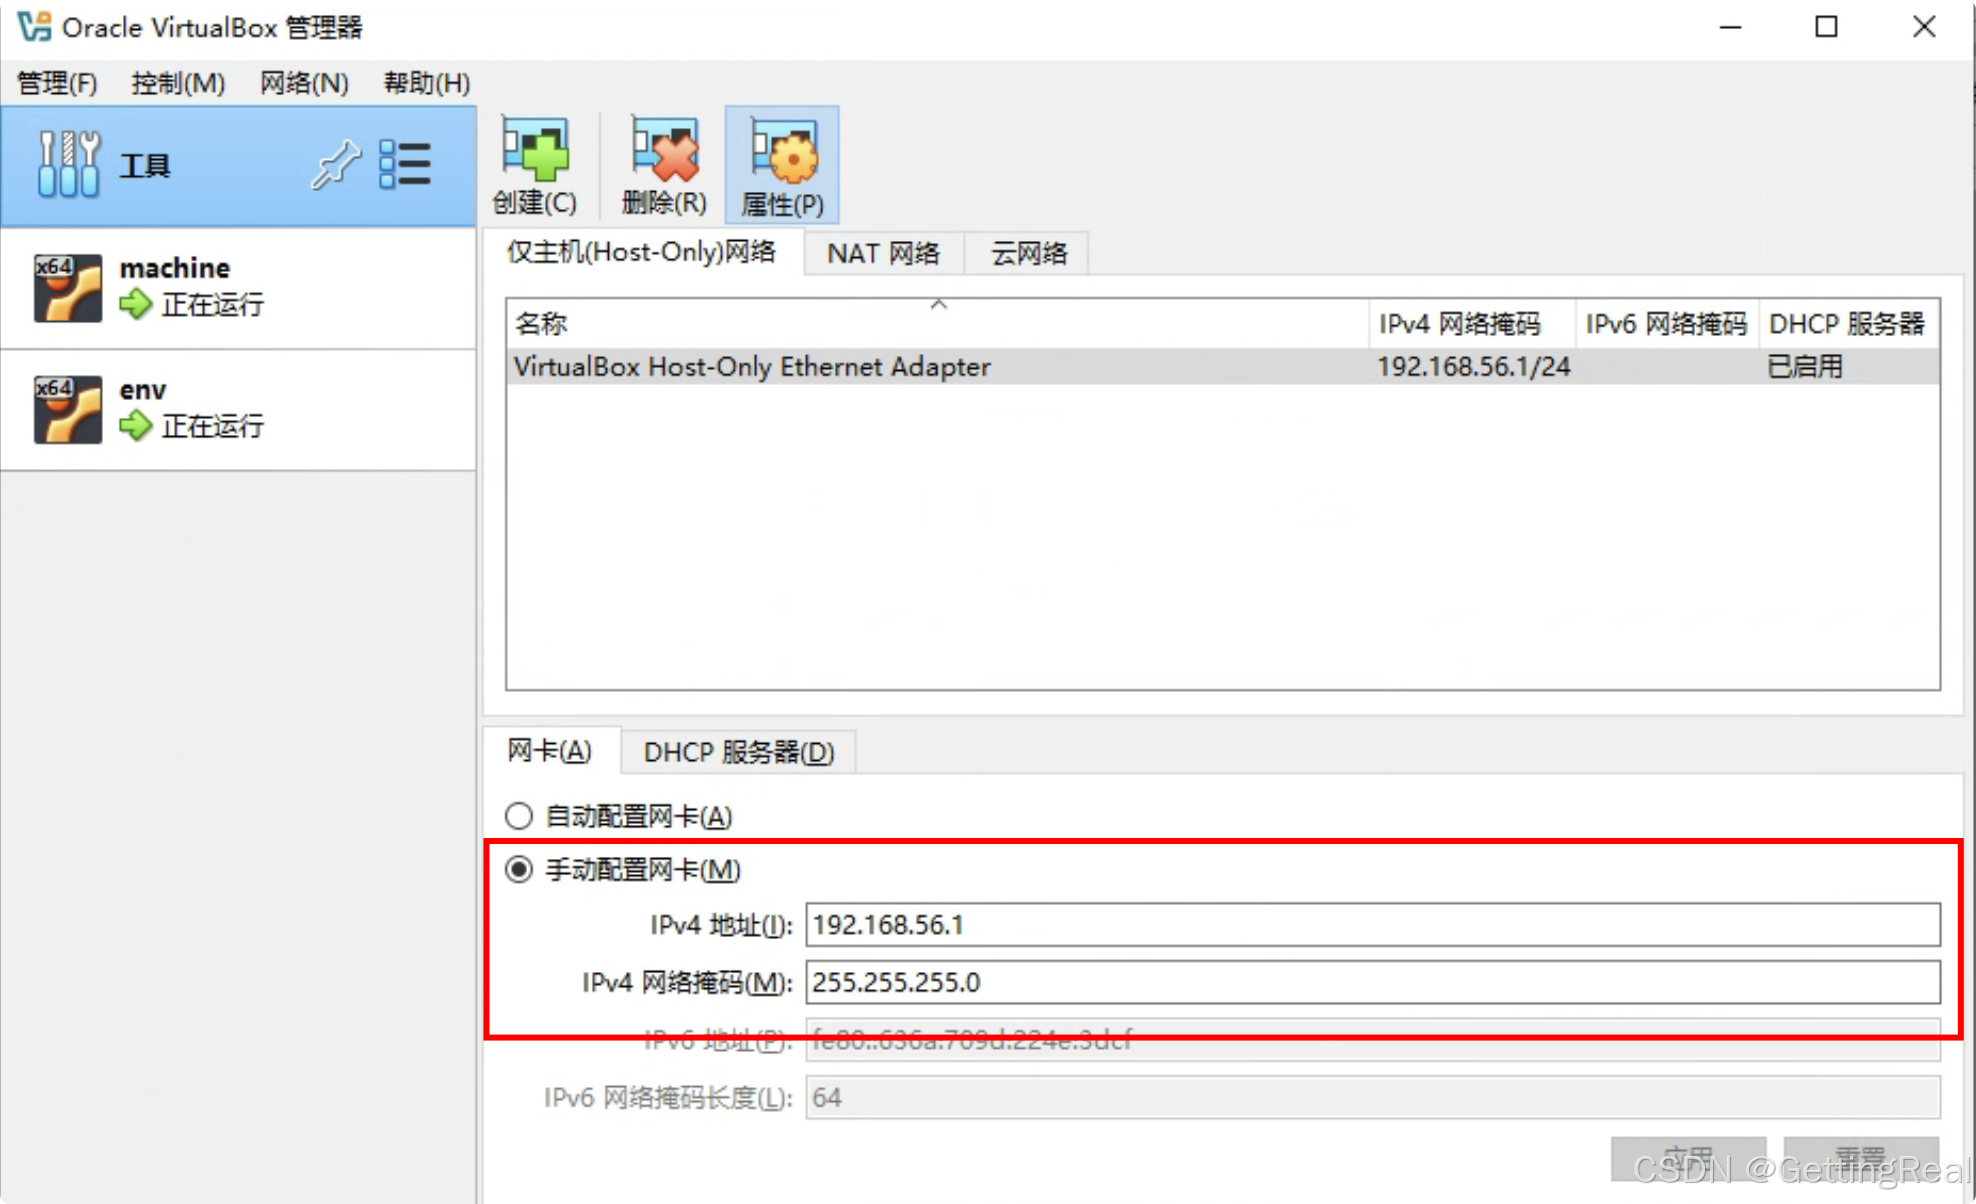Select automatic adapter configuration radio button
1976x1204 pixels.
[519, 816]
